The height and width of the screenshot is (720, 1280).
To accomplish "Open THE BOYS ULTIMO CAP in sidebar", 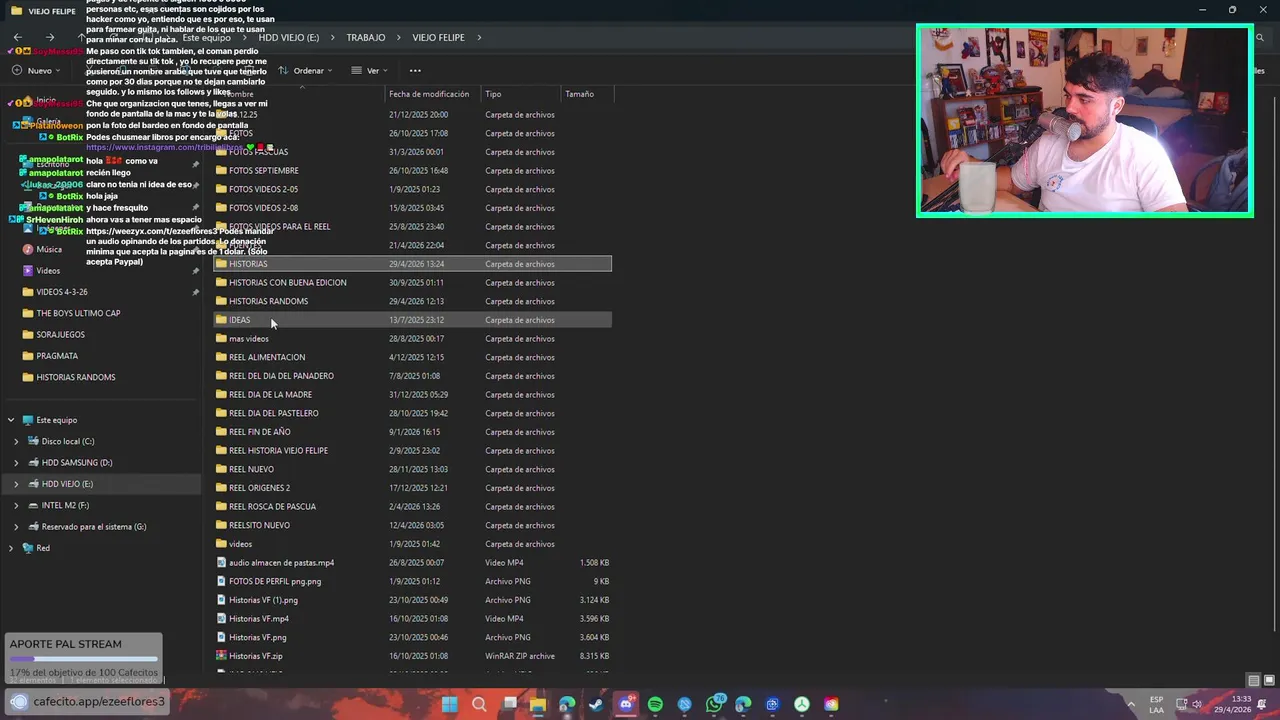I will pos(78,313).
